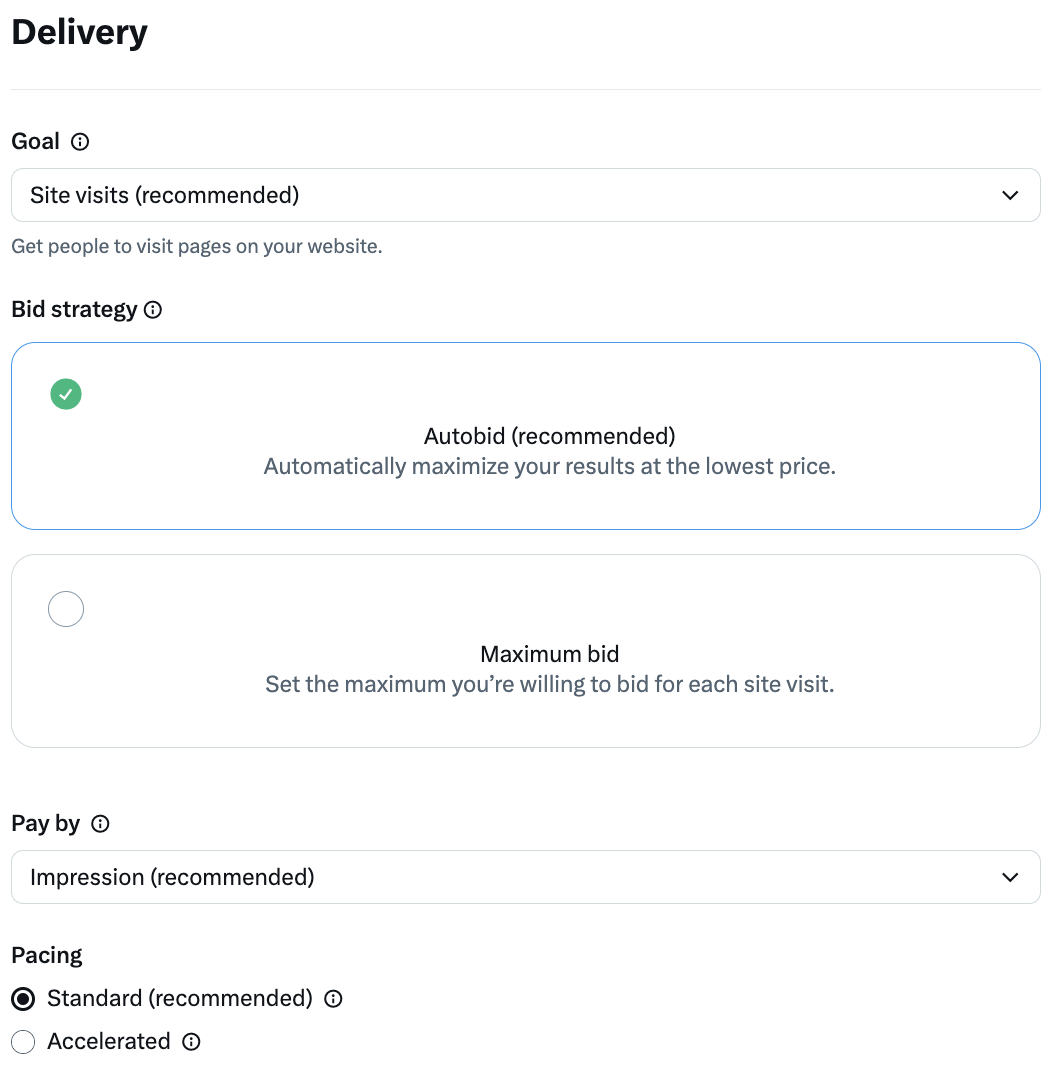This screenshot has width=1062, height=1074.
Task: Choose the Accelerated pacing radio button
Action: point(23,1042)
